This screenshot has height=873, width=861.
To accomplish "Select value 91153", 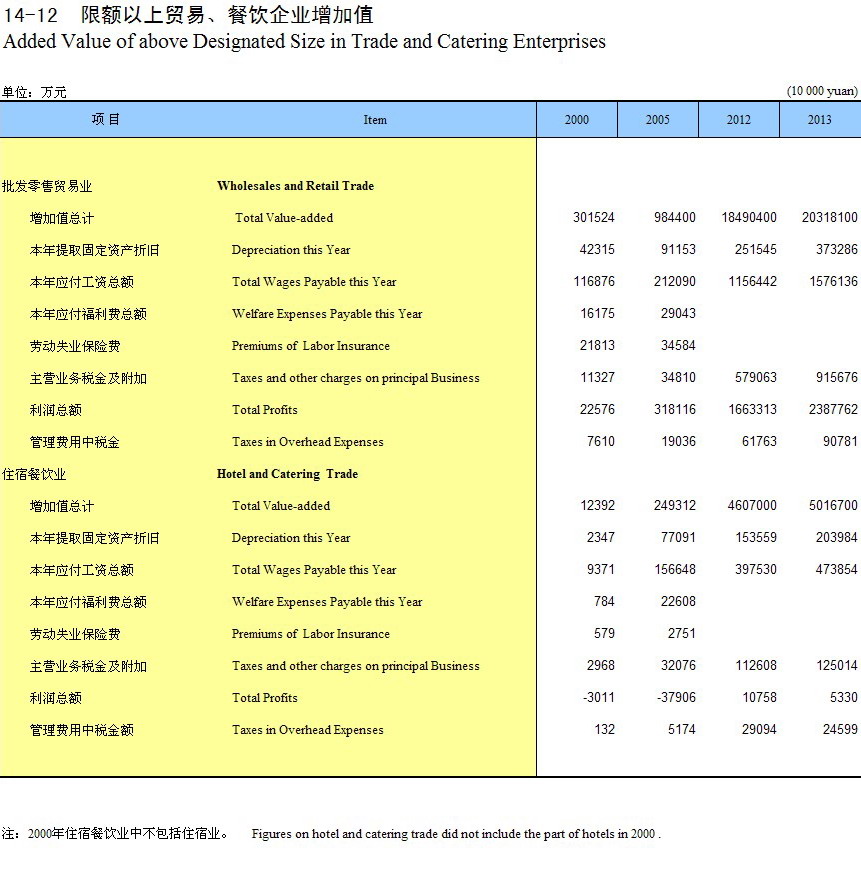I will pyautogui.click(x=678, y=249).
